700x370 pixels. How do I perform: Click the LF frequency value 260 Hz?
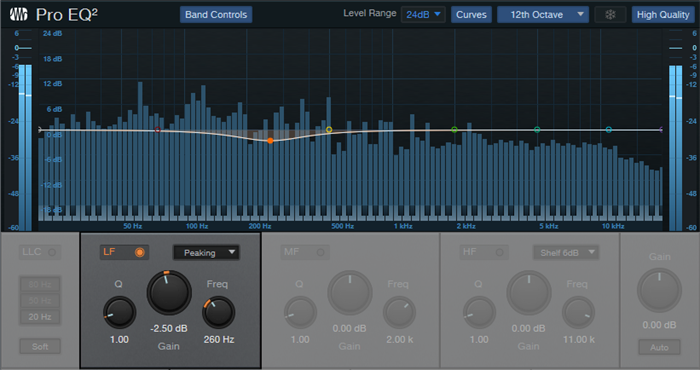pyautogui.click(x=219, y=340)
